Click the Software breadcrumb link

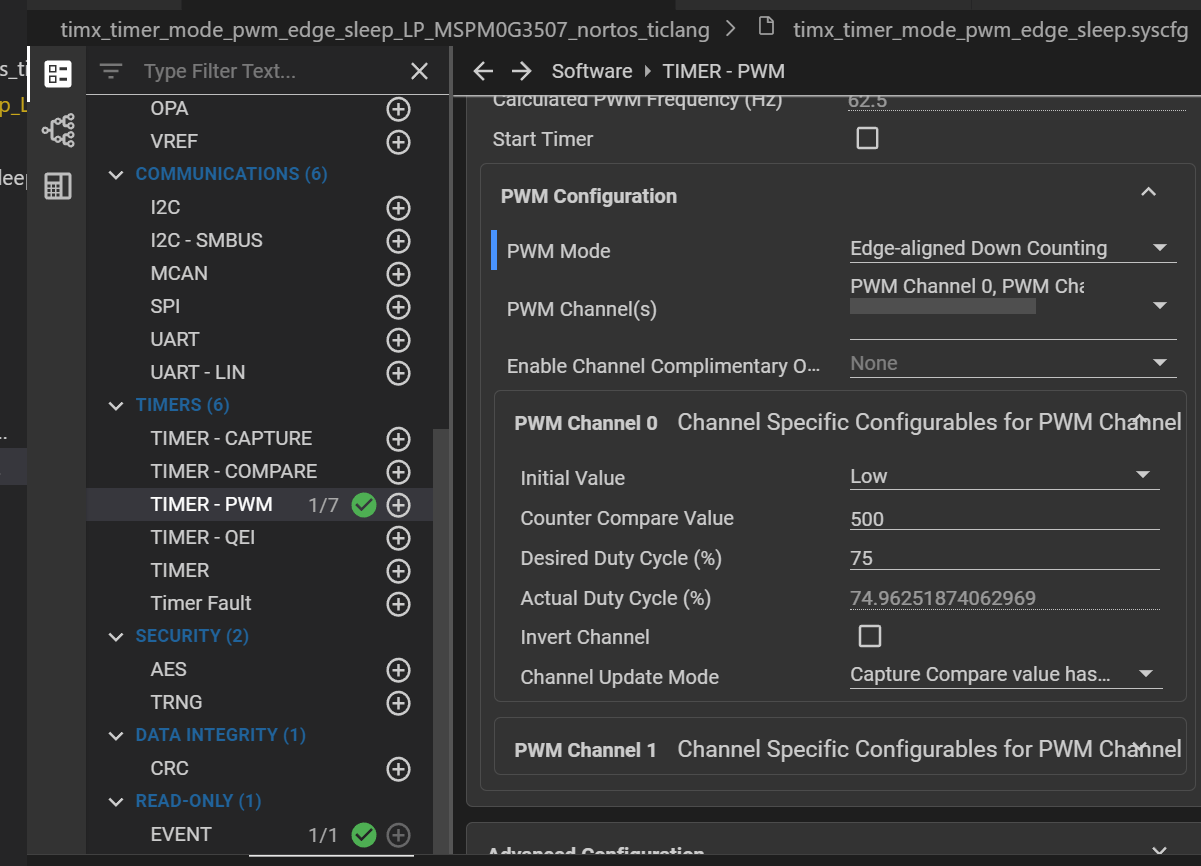click(591, 71)
